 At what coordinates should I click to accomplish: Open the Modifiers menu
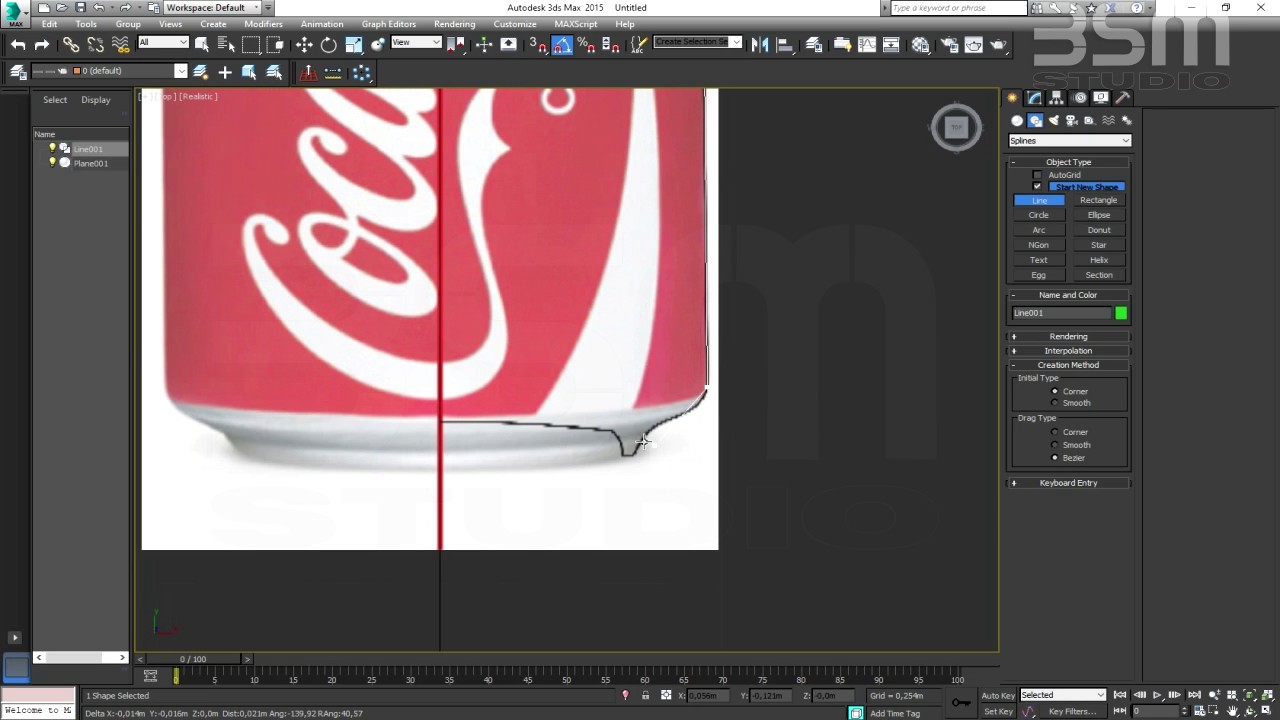[263, 24]
